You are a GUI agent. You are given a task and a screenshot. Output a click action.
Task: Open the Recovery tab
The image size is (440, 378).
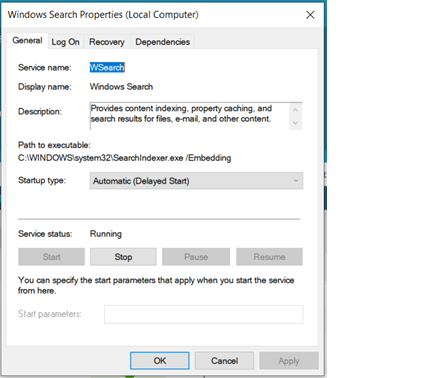click(x=107, y=42)
